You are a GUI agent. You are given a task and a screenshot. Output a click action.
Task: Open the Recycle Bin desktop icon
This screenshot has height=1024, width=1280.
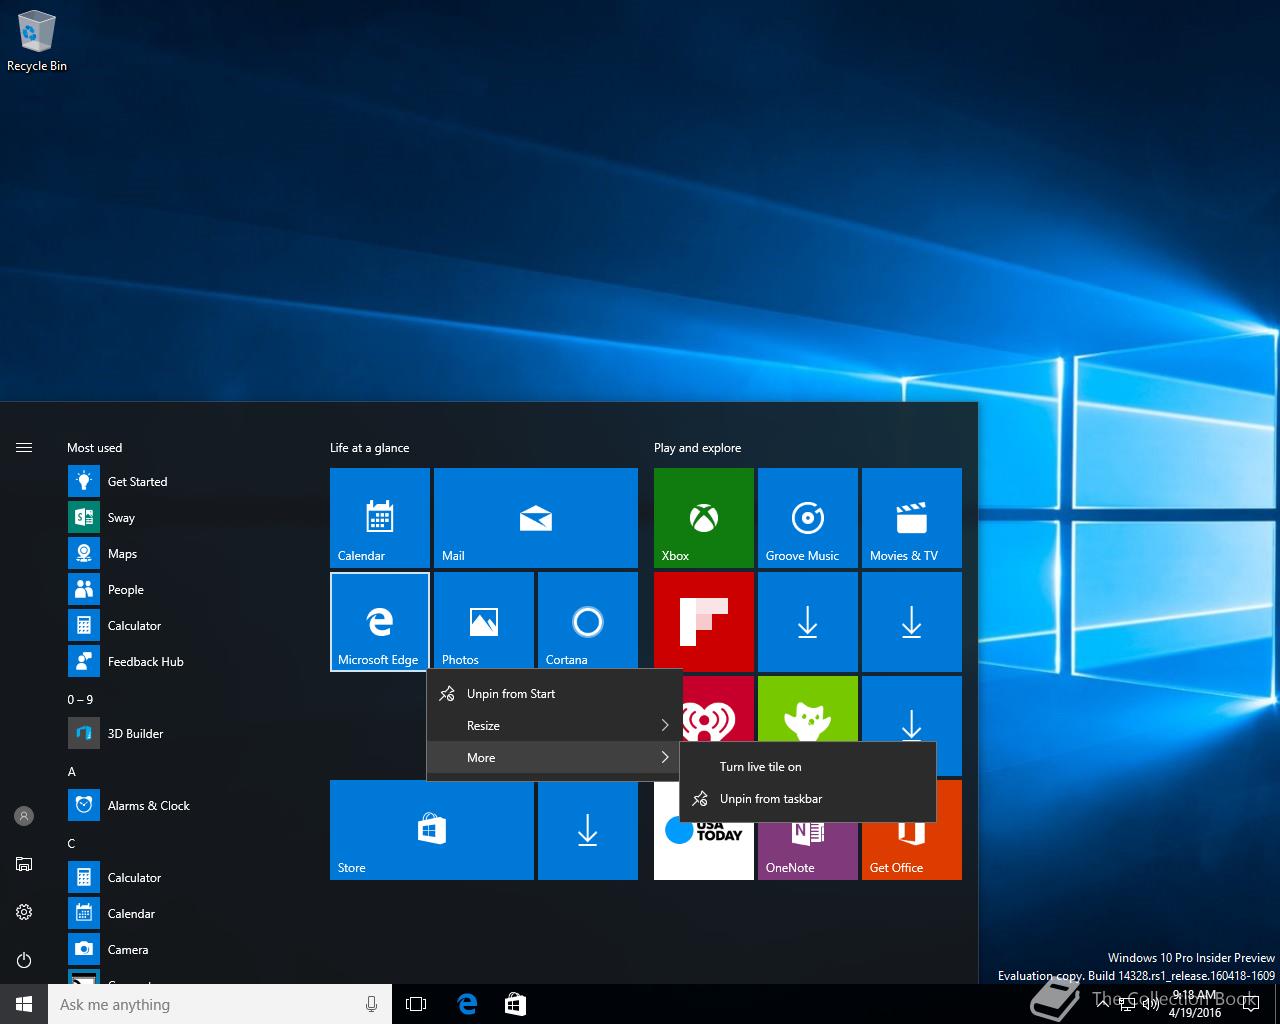[x=37, y=42]
